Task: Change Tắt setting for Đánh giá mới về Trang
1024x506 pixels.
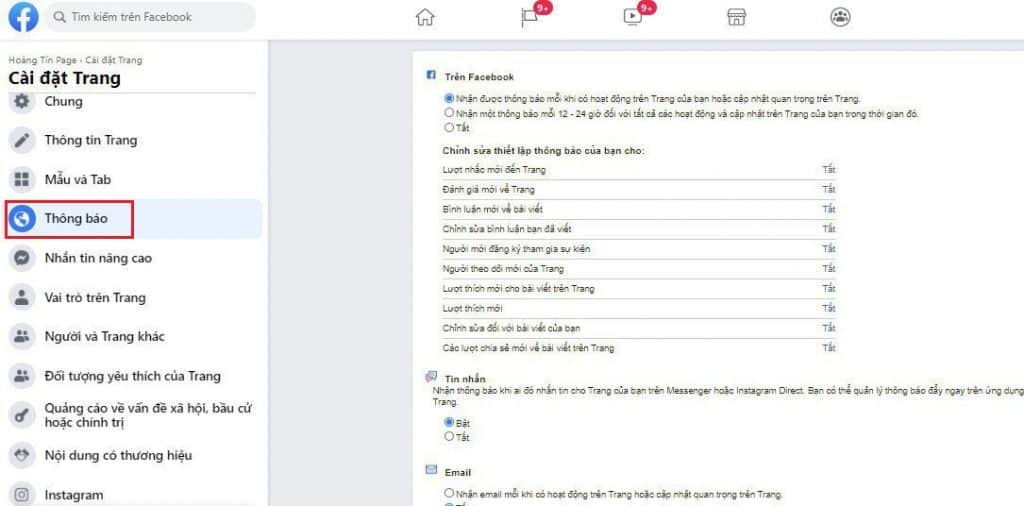Action: point(828,190)
